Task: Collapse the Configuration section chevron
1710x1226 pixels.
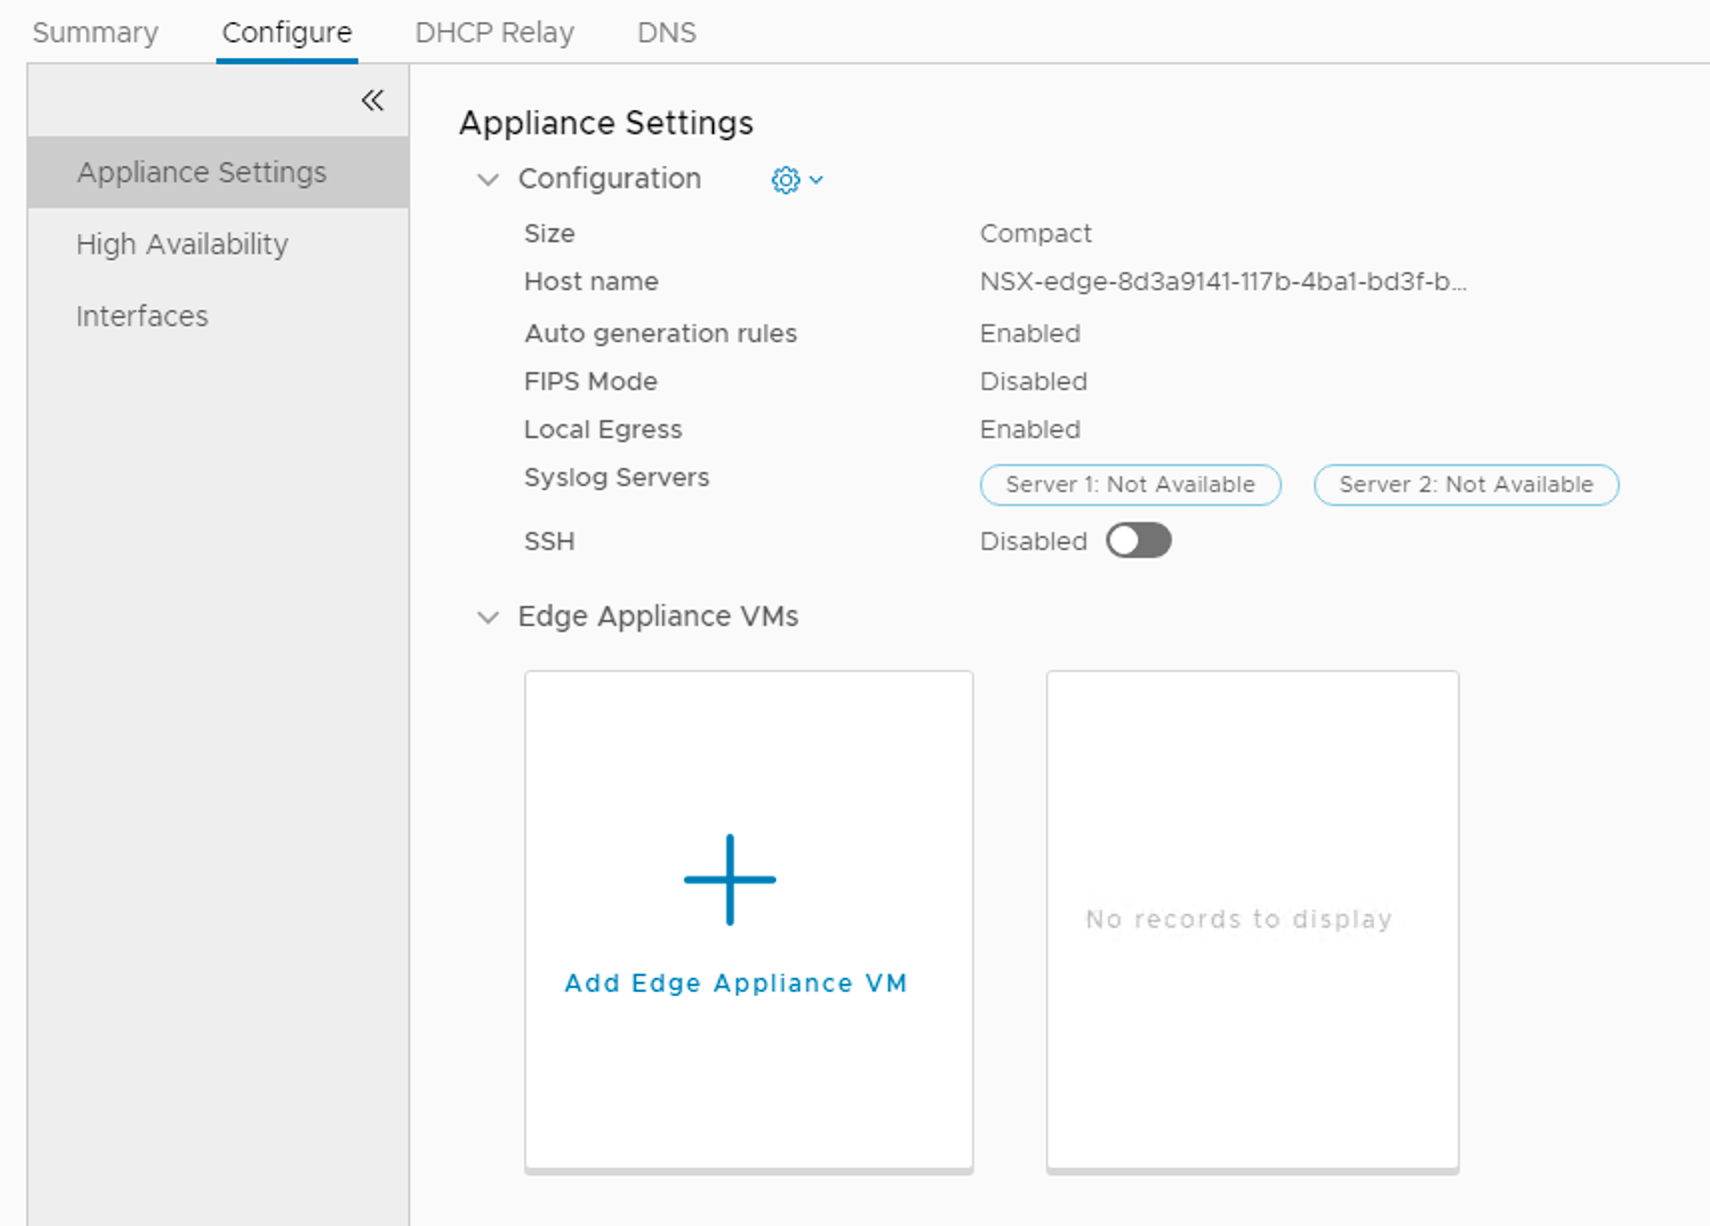Action: (x=488, y=180)
